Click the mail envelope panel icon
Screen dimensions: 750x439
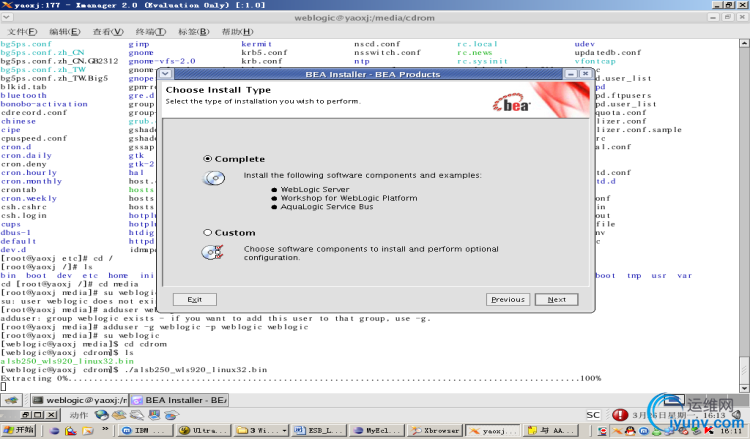pos(119,415)
